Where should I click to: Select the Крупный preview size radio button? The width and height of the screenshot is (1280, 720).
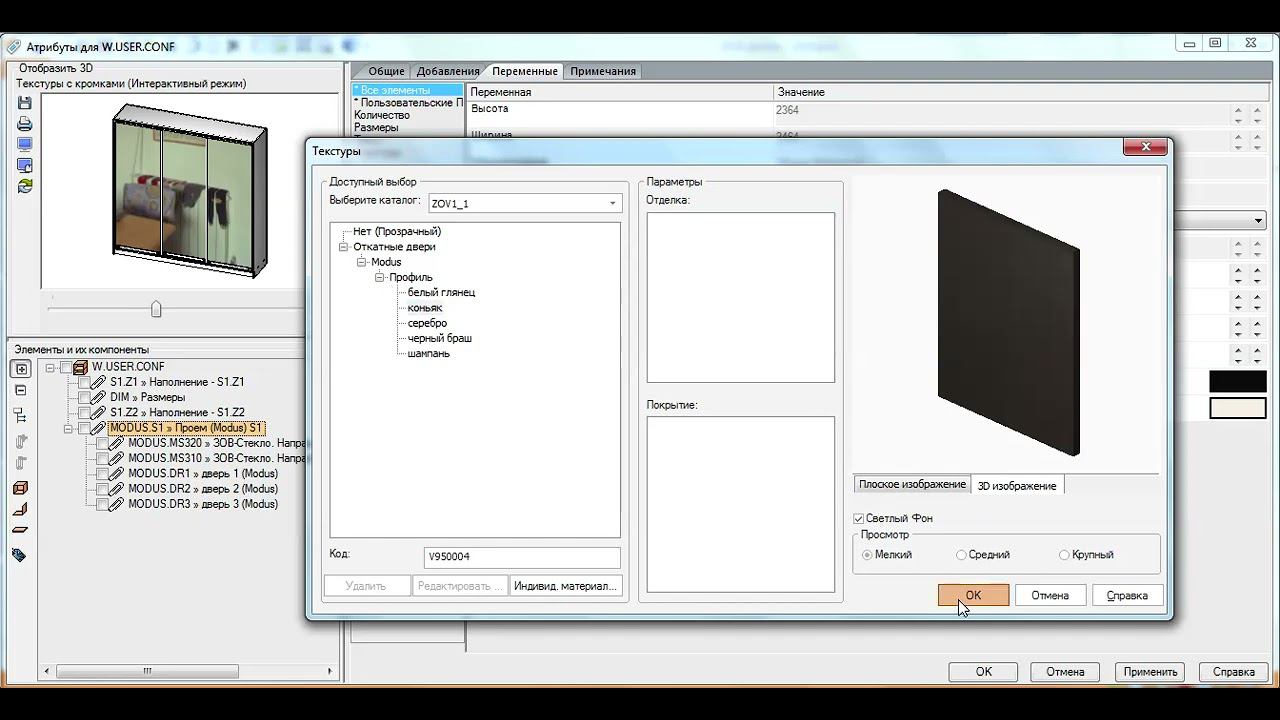coord(1064,555)
